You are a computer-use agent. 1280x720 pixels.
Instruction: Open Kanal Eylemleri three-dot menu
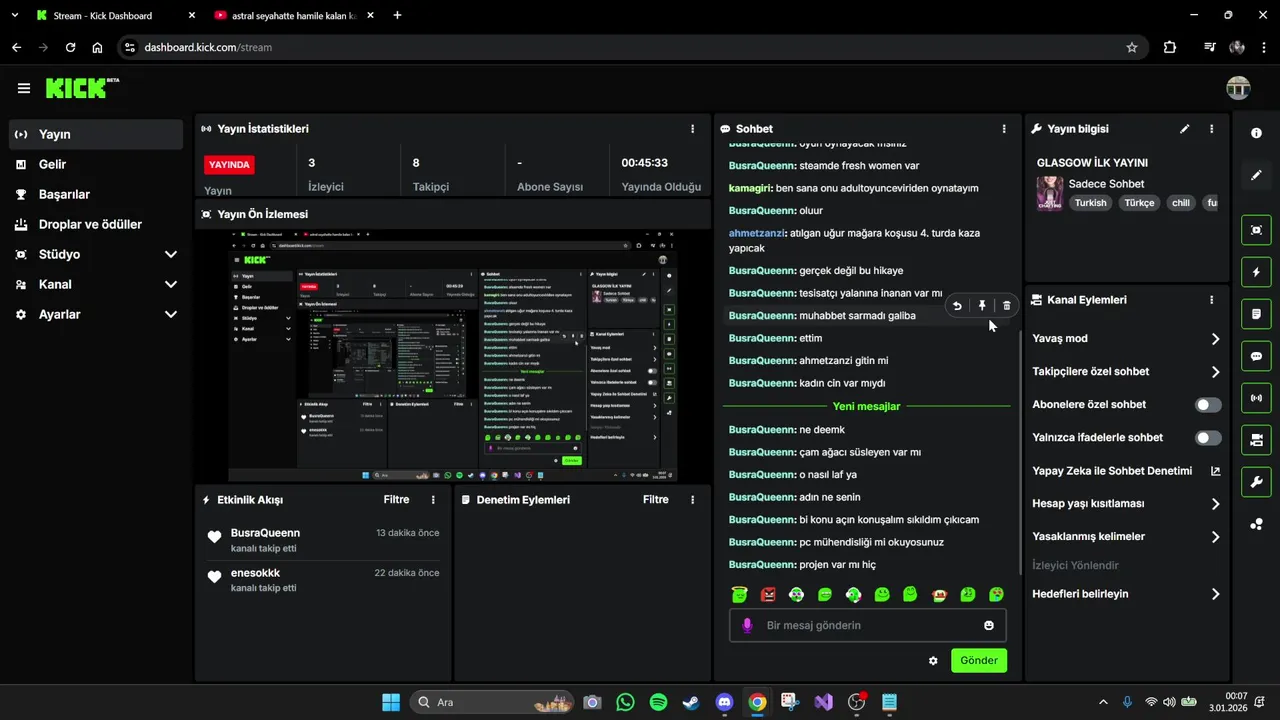pyautogui.click(x=1212, y=300)
